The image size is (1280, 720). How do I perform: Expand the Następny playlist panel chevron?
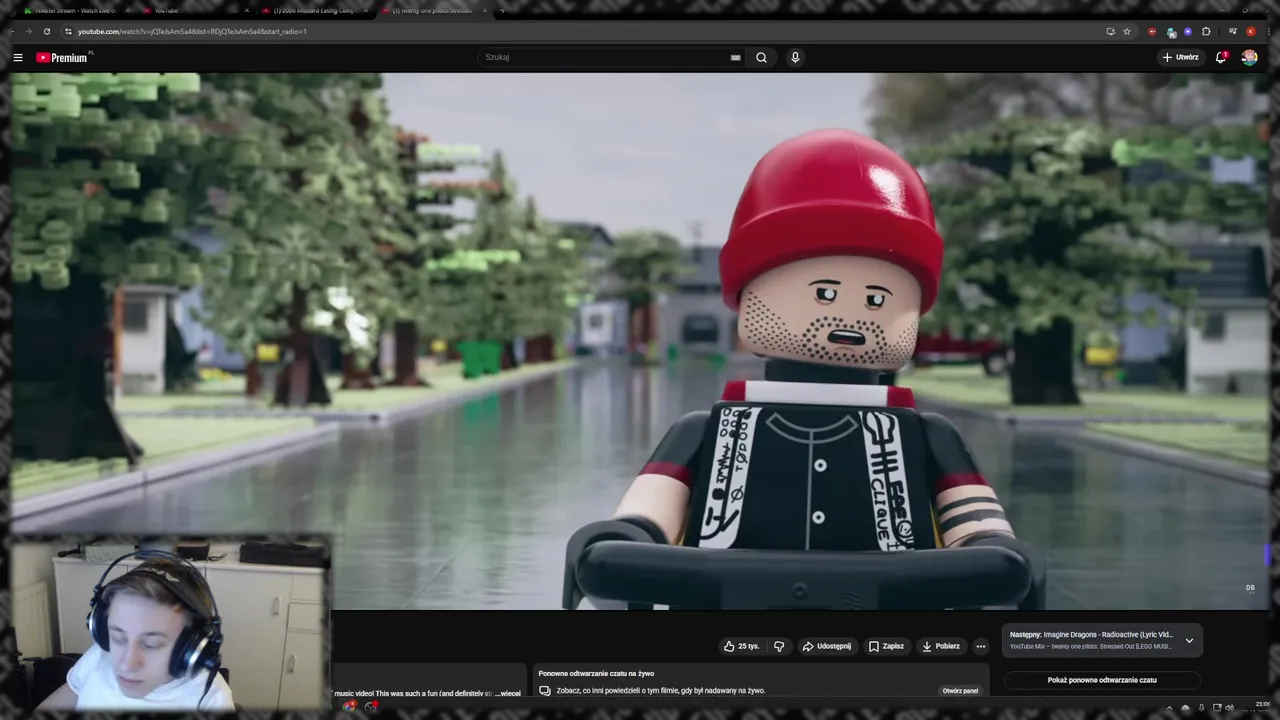pos(1189,640)
